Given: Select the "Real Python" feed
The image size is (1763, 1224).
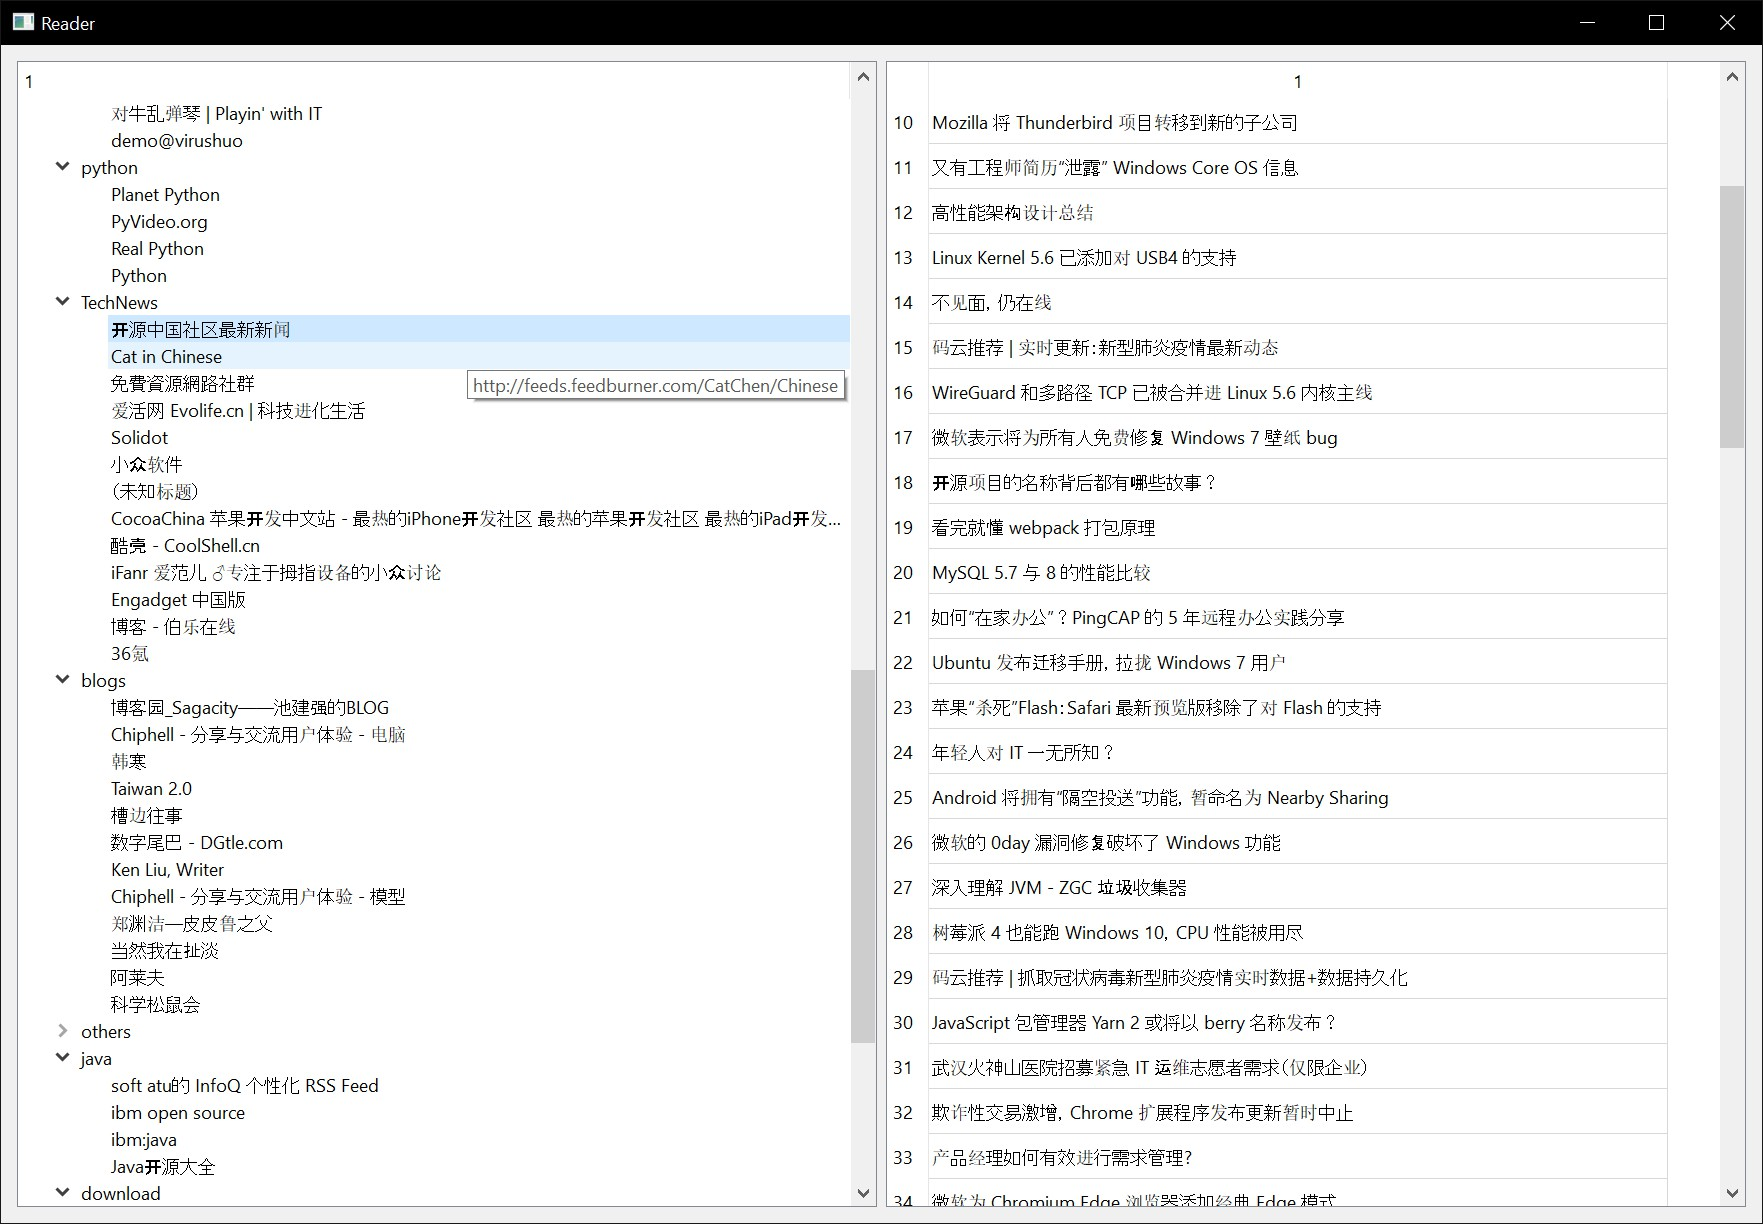Looking at the screenshot, I should [x=156, y=248].
